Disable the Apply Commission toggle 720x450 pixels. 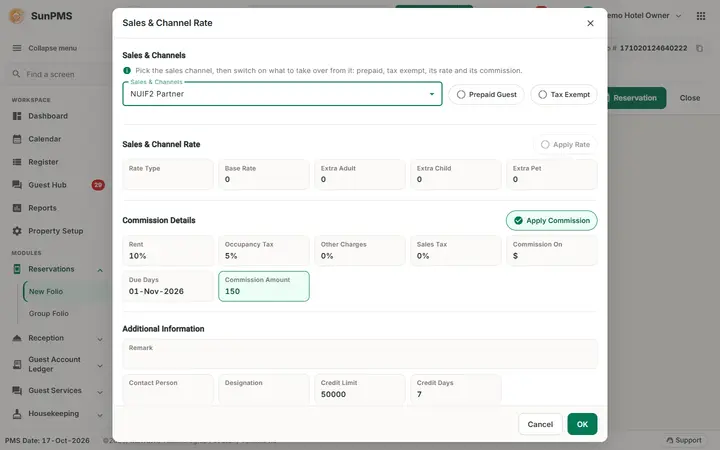click(x=551, y=220)
